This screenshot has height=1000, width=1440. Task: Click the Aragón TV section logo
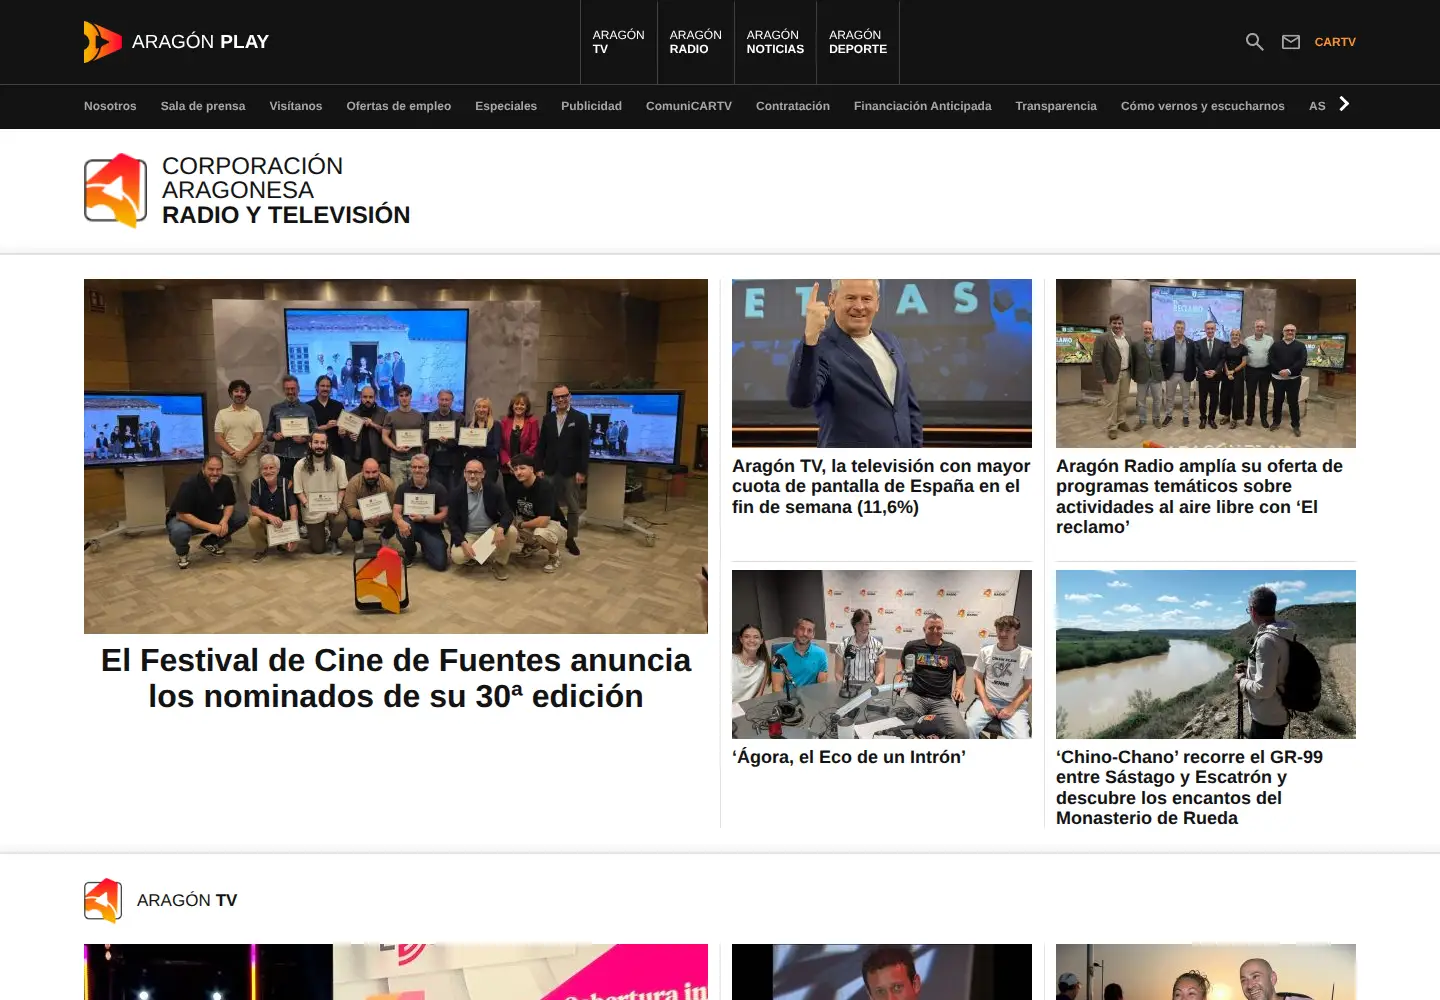pos(103,900)
